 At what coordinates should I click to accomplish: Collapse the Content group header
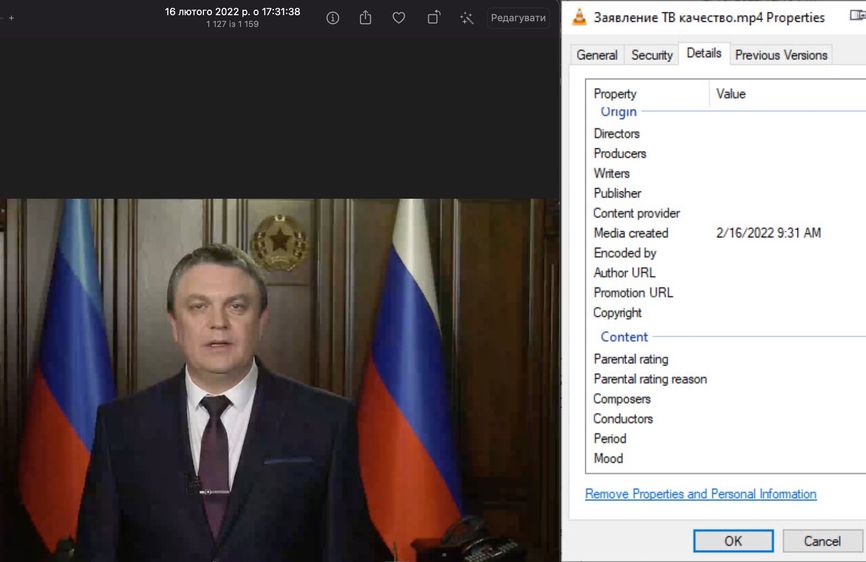pos(624,337)
